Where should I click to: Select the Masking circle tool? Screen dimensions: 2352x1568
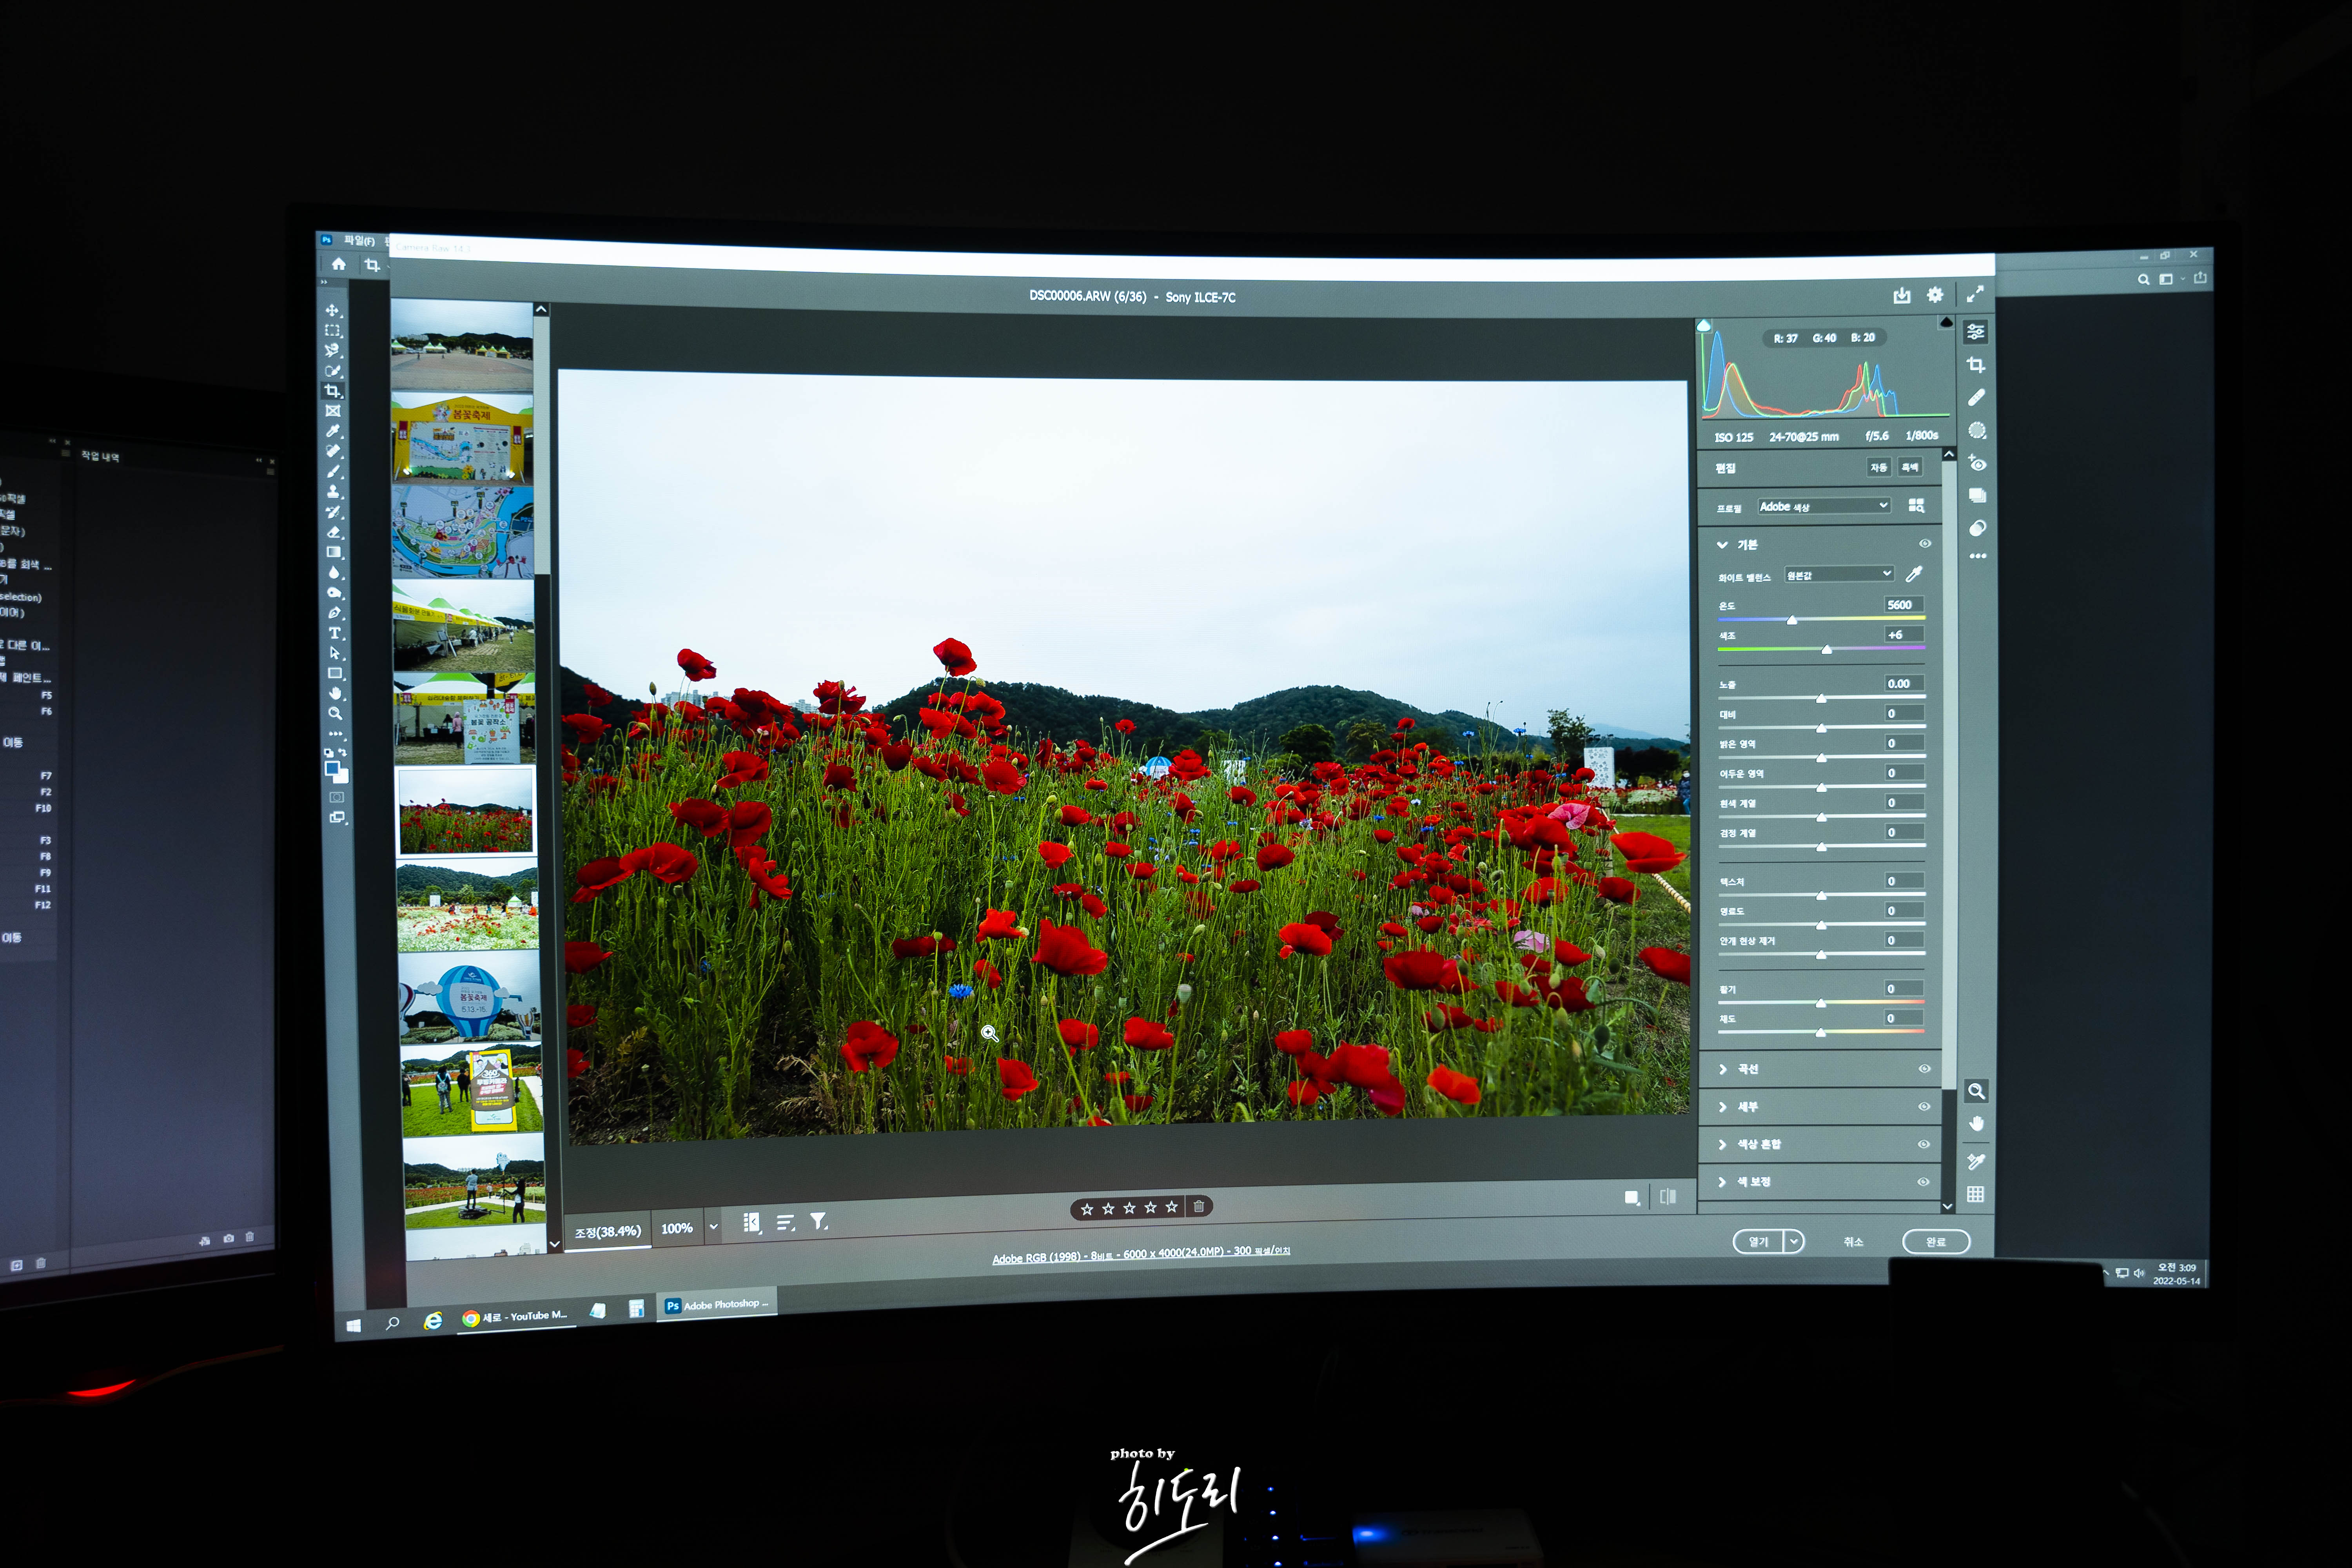1977,431
